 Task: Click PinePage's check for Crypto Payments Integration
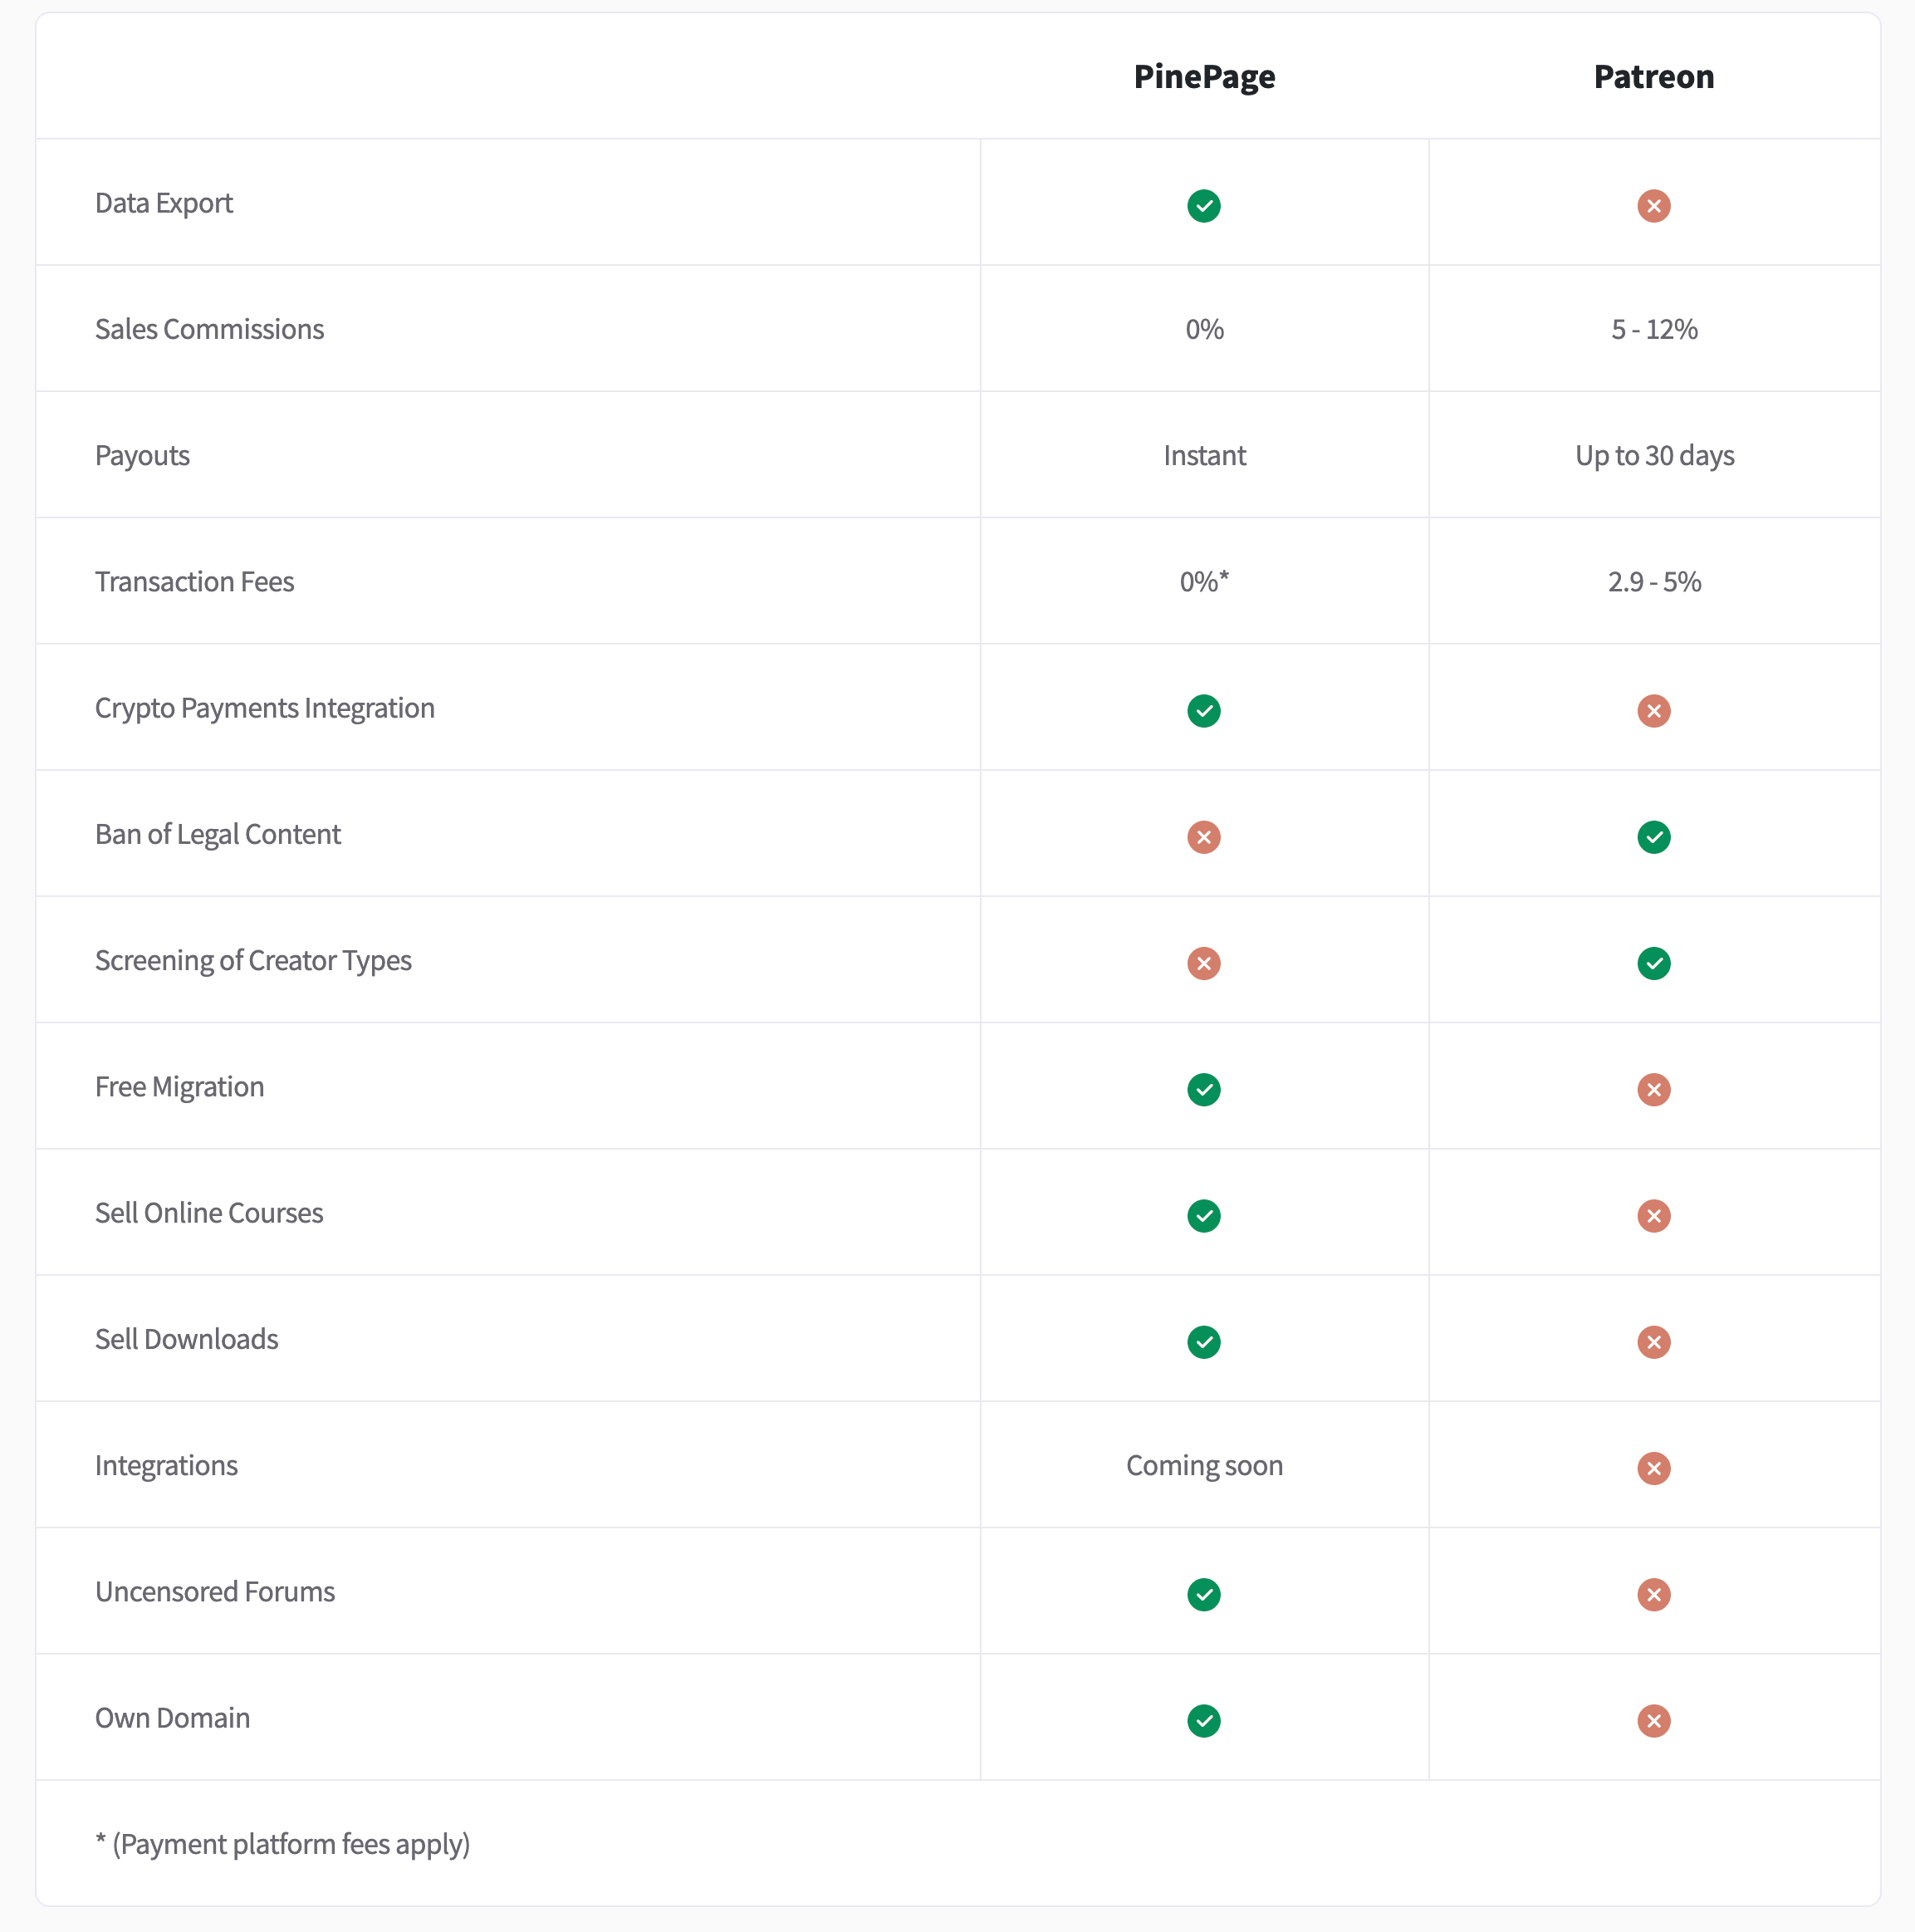tap(1203, 711)
